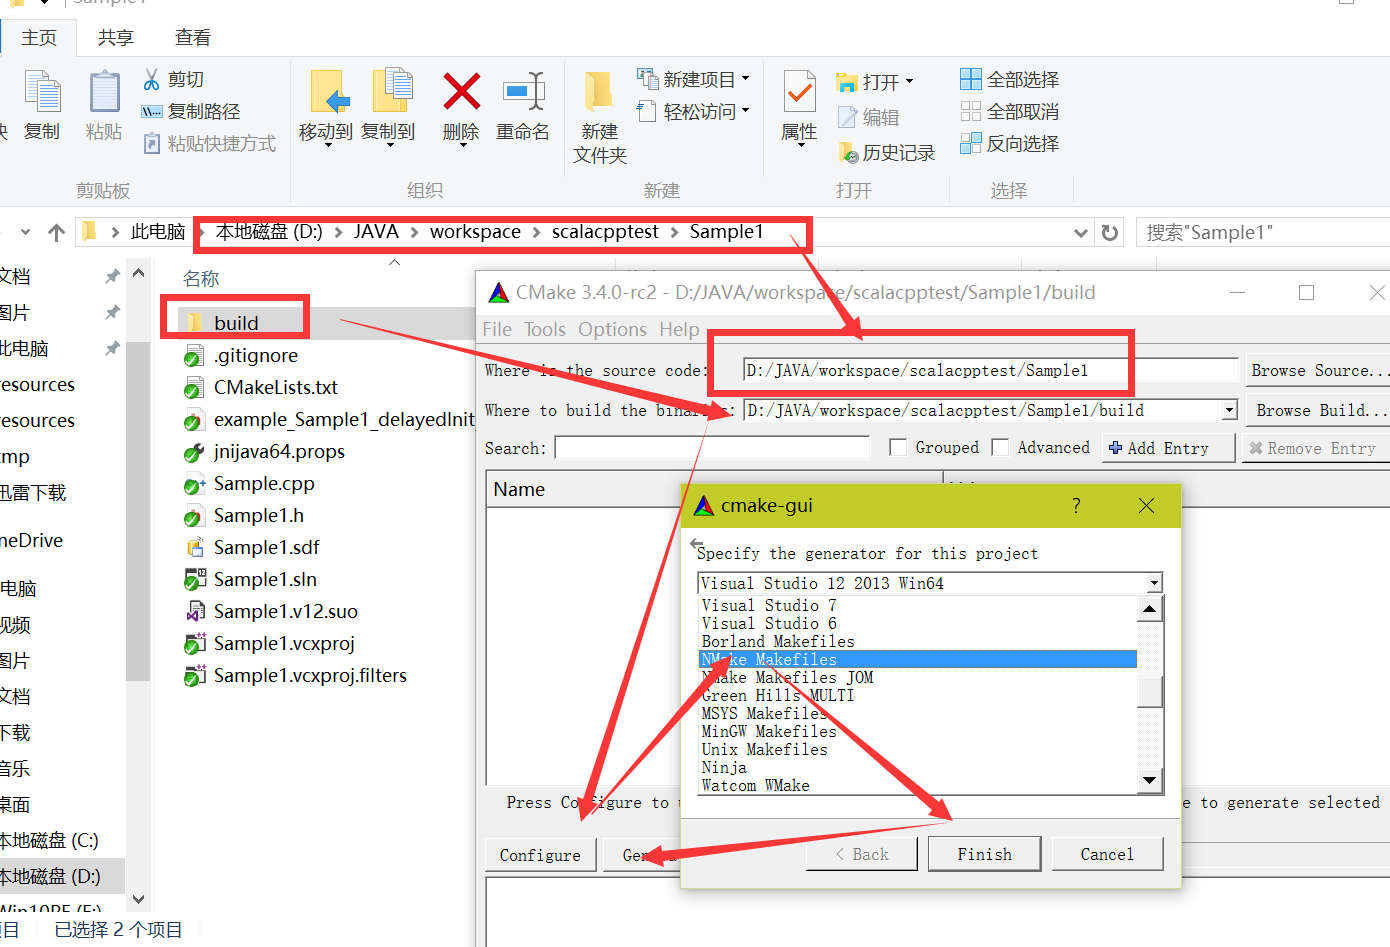Click the Configure button
This screenshot has height=947, width=1390.
540,855
